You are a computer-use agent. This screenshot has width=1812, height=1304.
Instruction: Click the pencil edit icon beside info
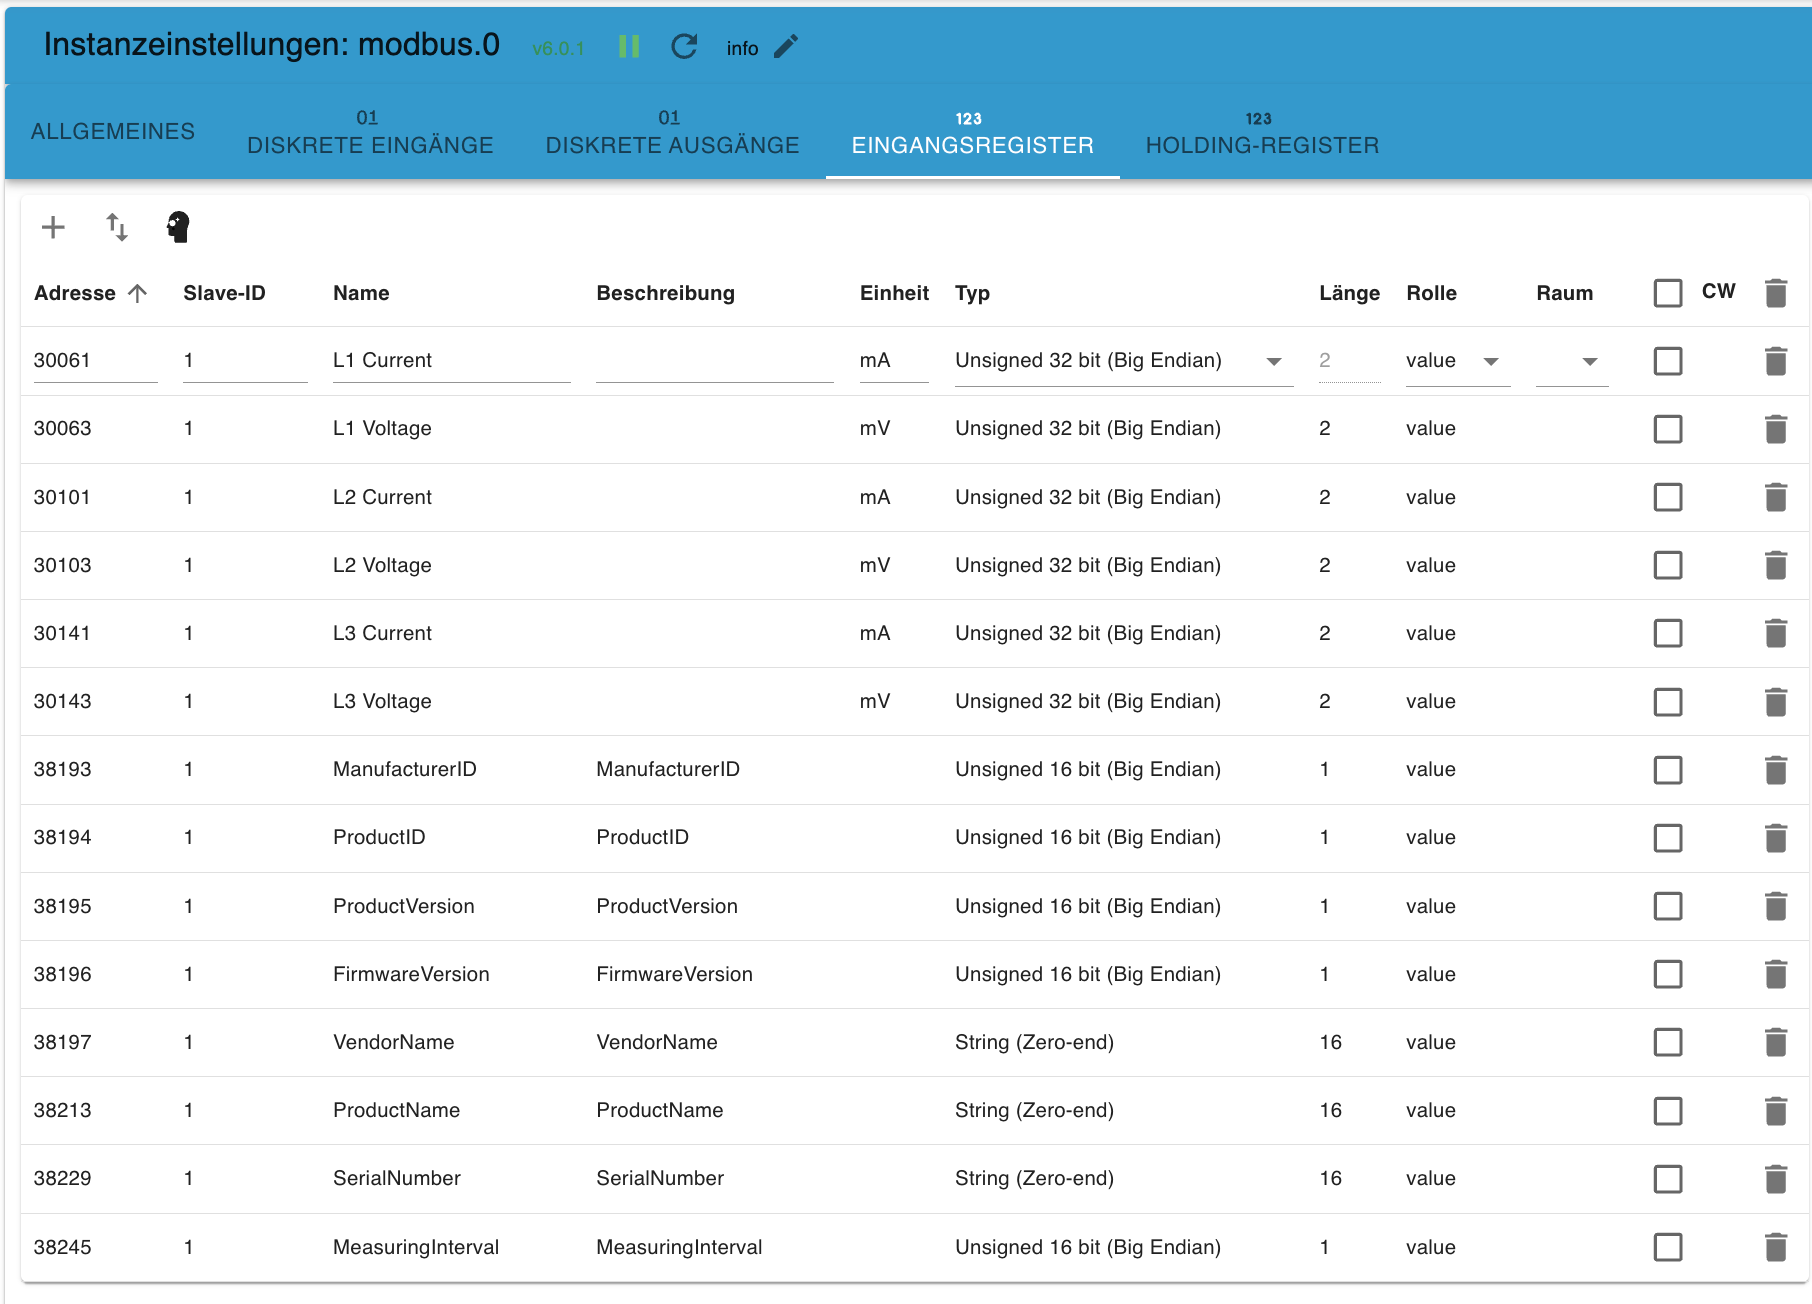(786, 47)
